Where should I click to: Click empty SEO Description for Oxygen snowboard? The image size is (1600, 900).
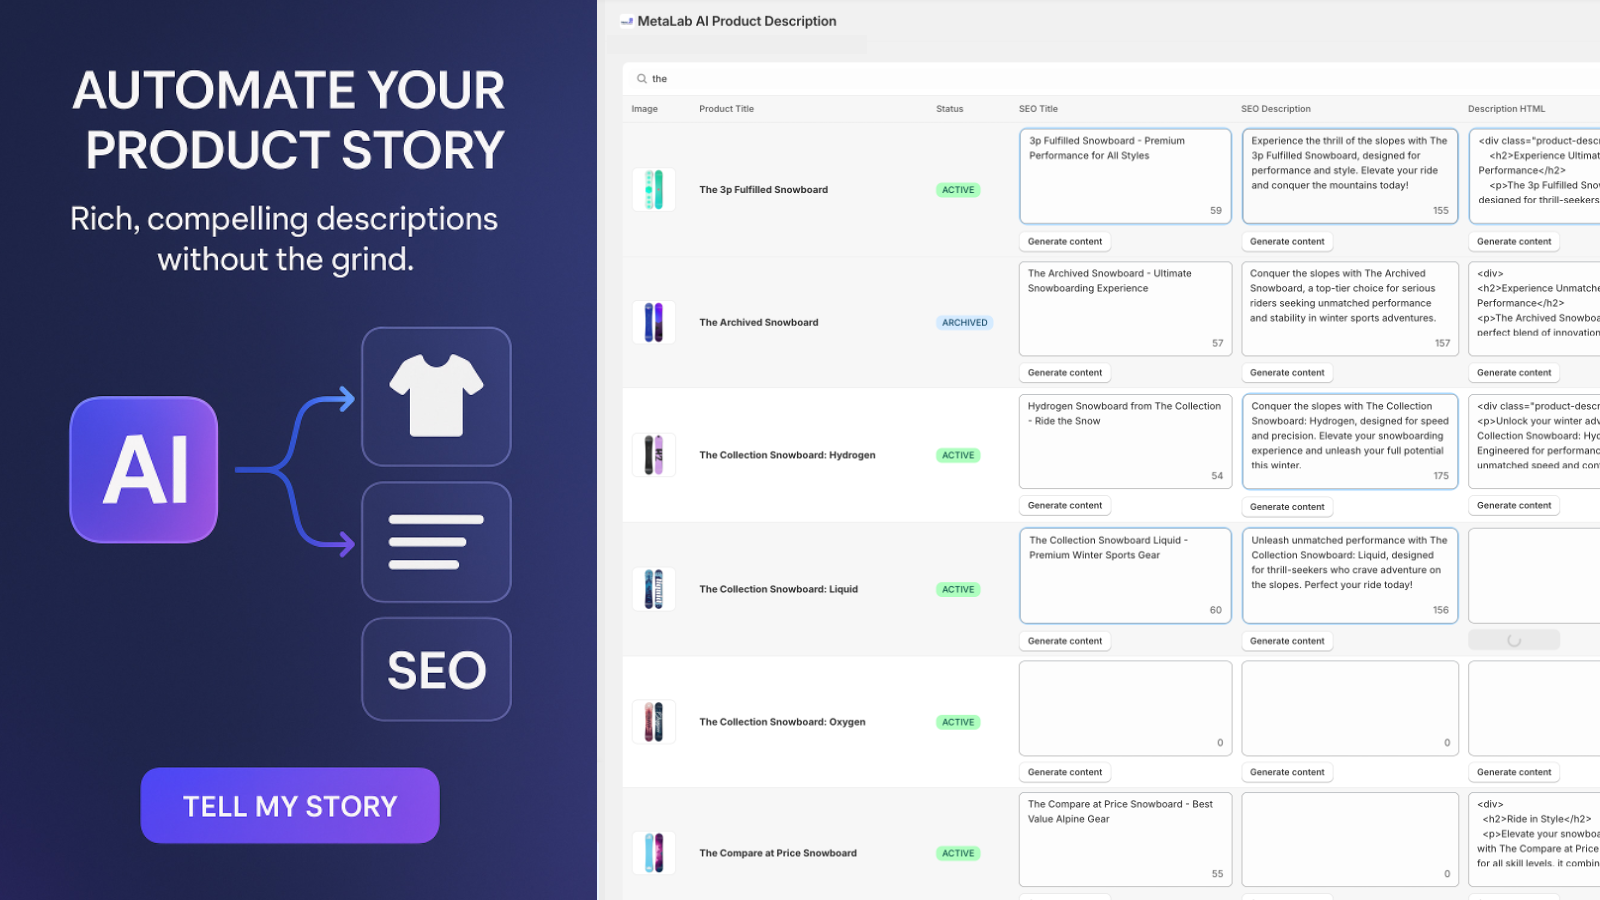pyautogui.click(x=1349, y=708)
